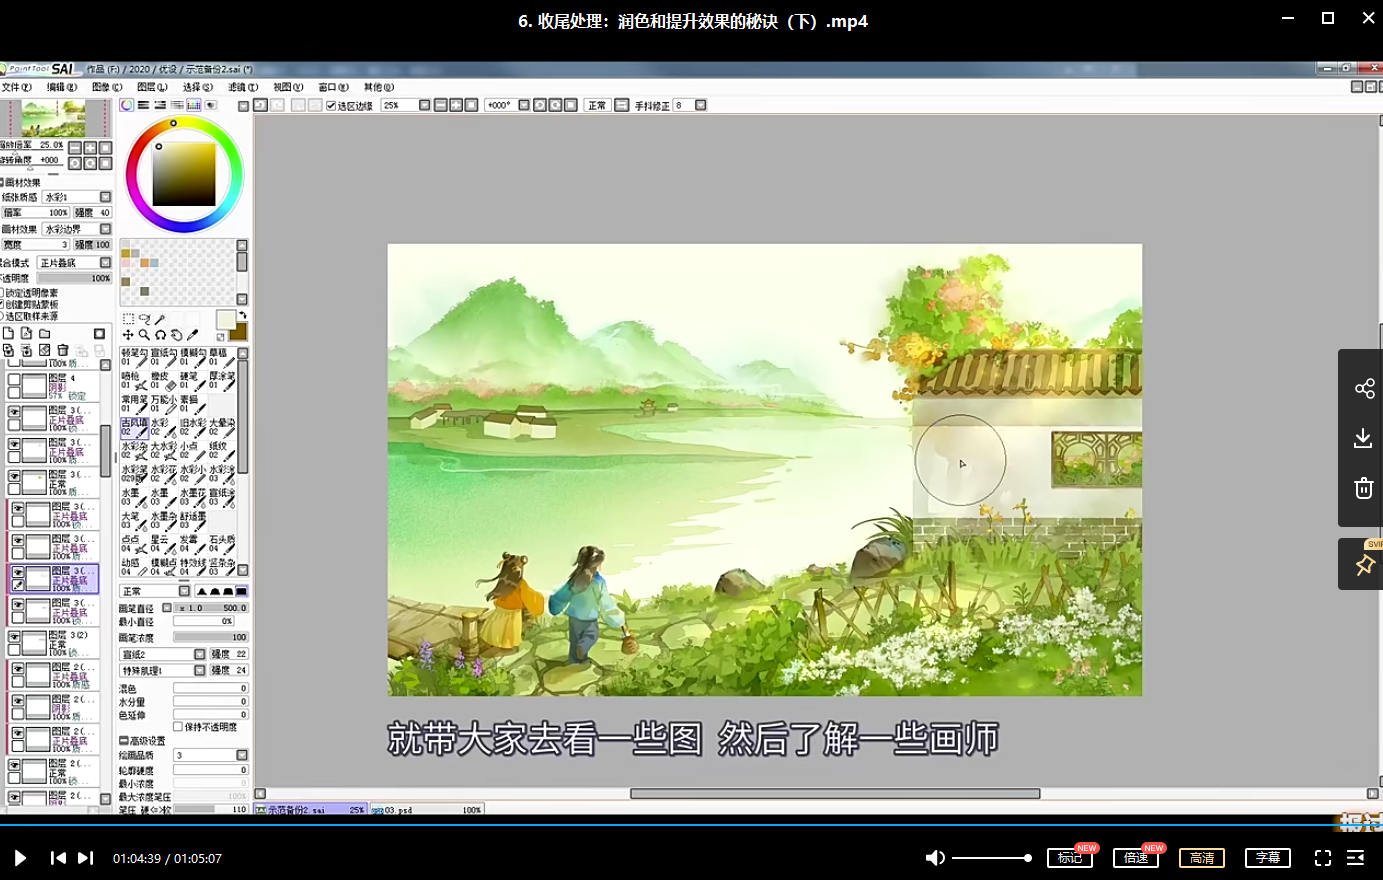Screen dimensions: 1383x880
Task: Click the 字幕 subtitles button
Action: 1267,857
